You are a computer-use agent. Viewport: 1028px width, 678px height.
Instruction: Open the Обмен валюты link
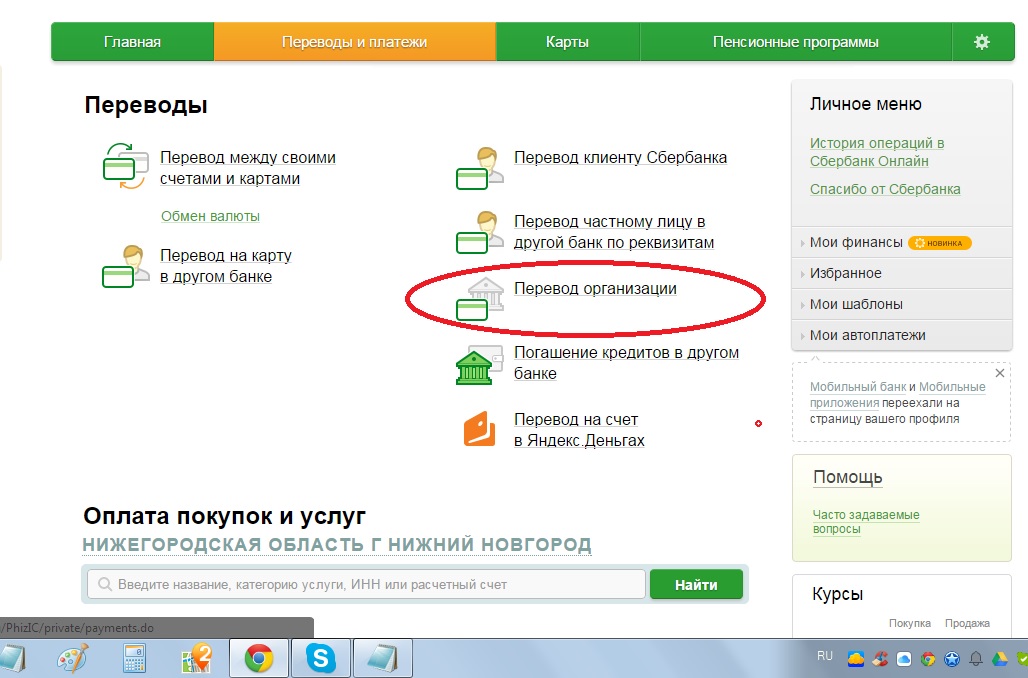210,216
